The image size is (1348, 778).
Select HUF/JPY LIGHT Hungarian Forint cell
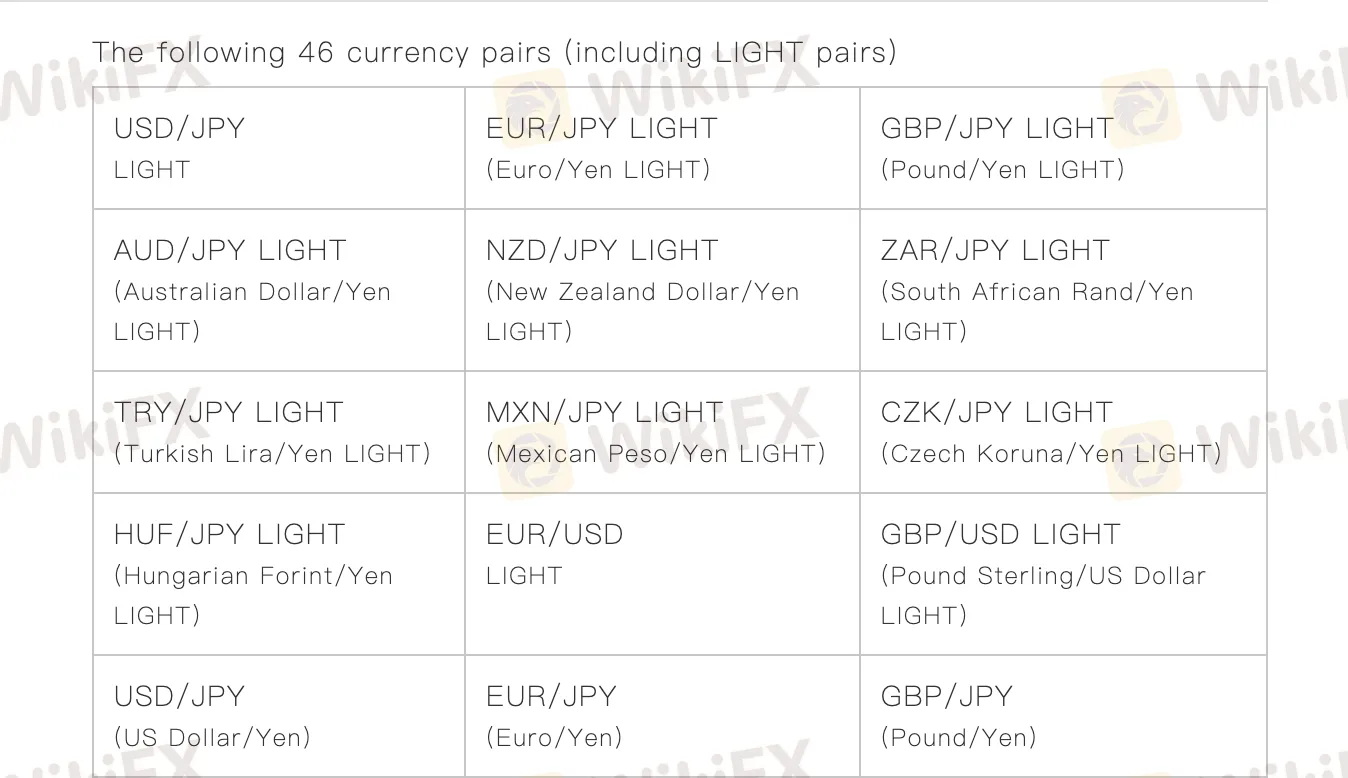coord(279,574)
